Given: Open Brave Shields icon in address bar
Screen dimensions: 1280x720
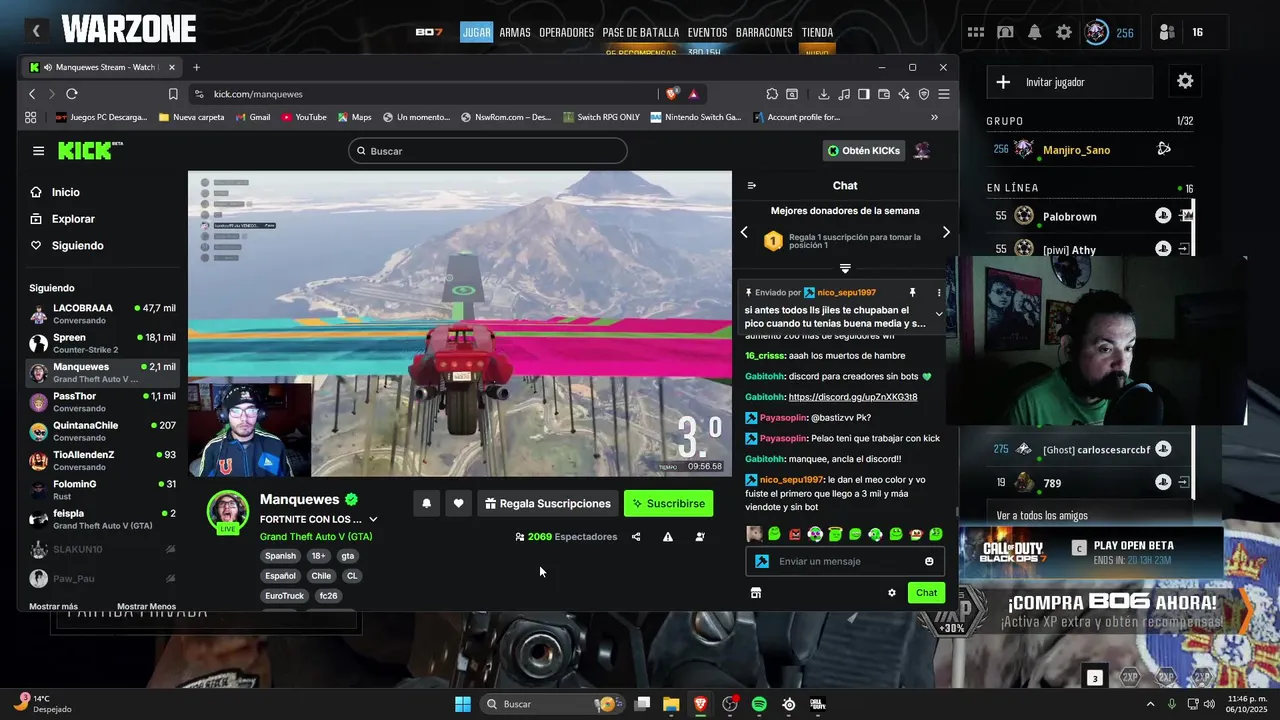Looking at the screenshot, I should tap(672, 94).
